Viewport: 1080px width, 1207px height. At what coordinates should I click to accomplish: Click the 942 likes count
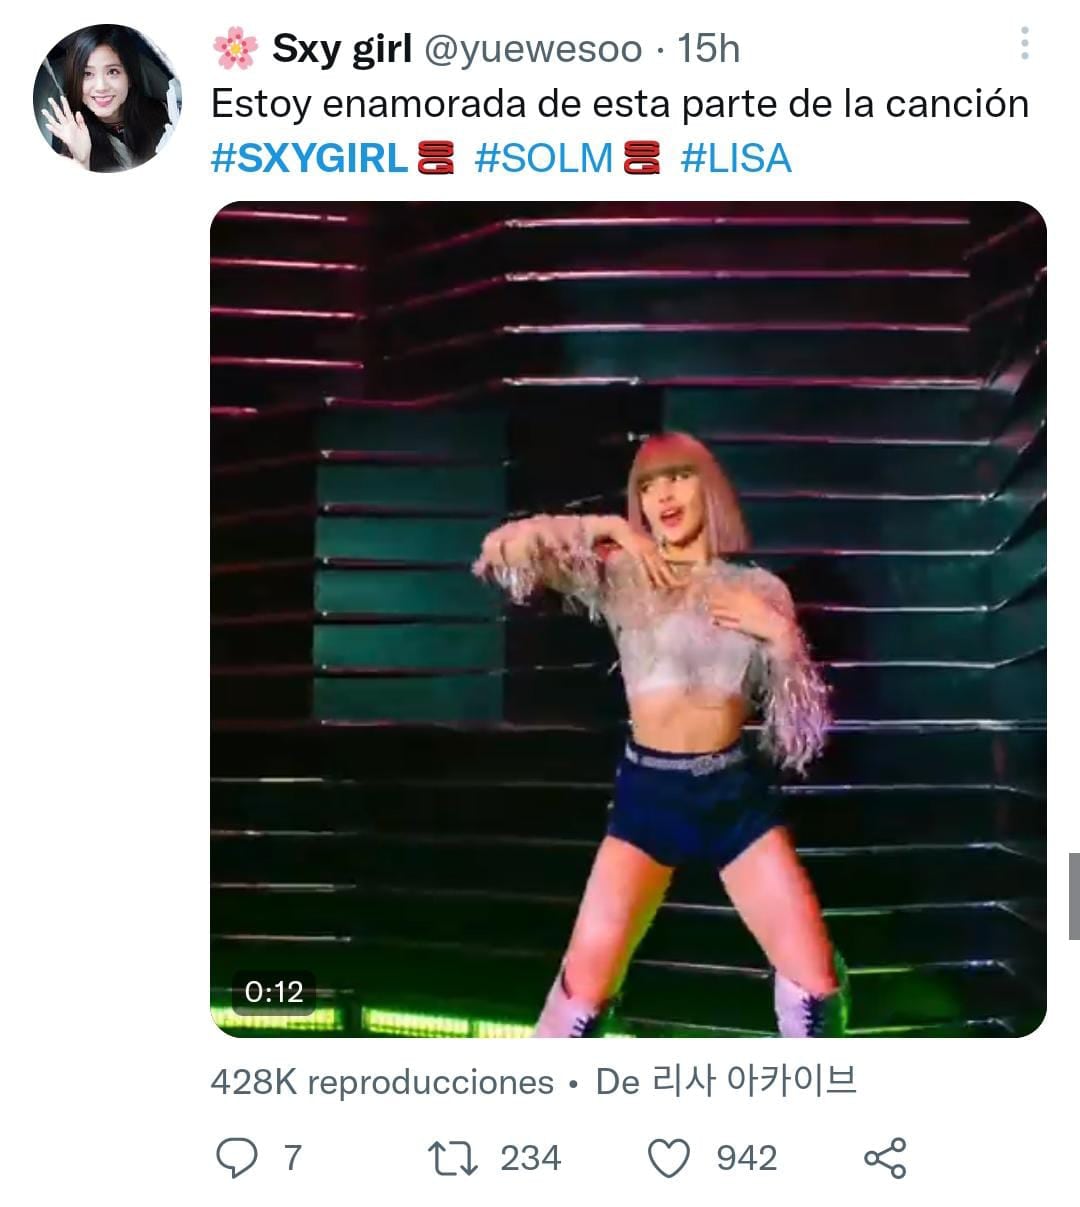(746, 1158)
